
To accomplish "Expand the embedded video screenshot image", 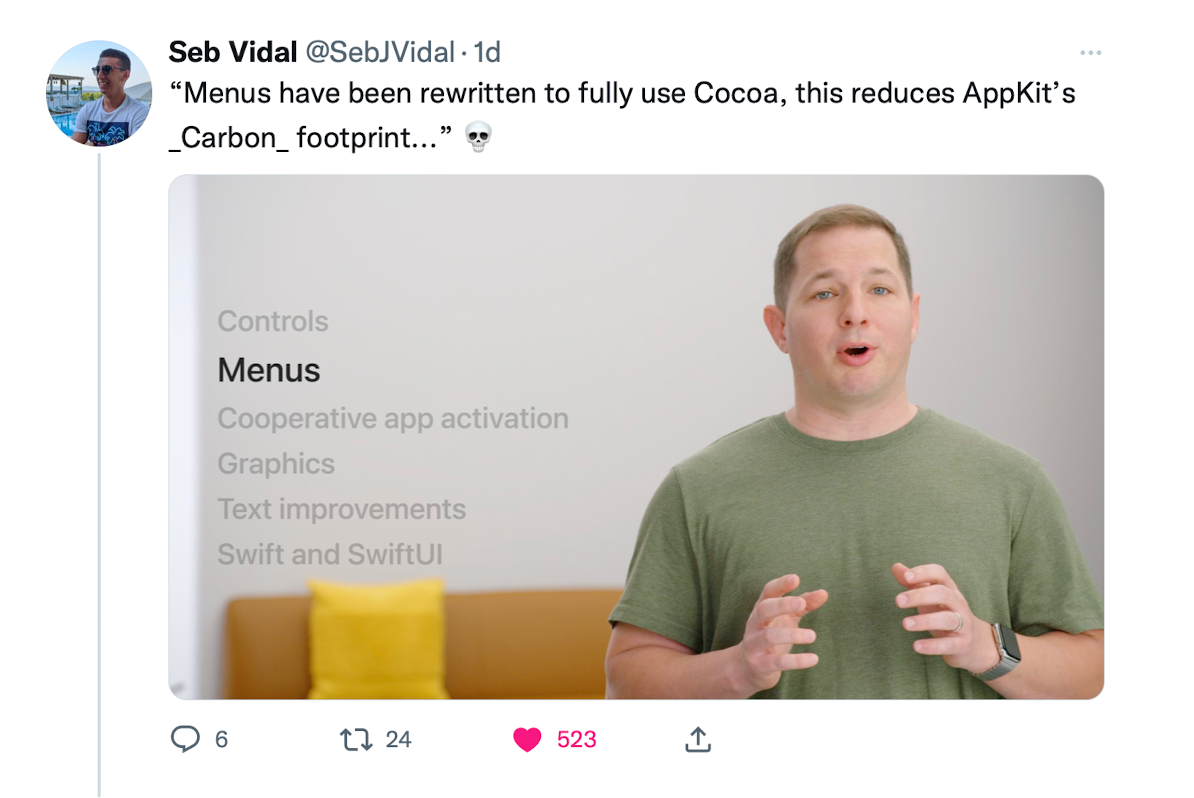I will tap(636, 437).
